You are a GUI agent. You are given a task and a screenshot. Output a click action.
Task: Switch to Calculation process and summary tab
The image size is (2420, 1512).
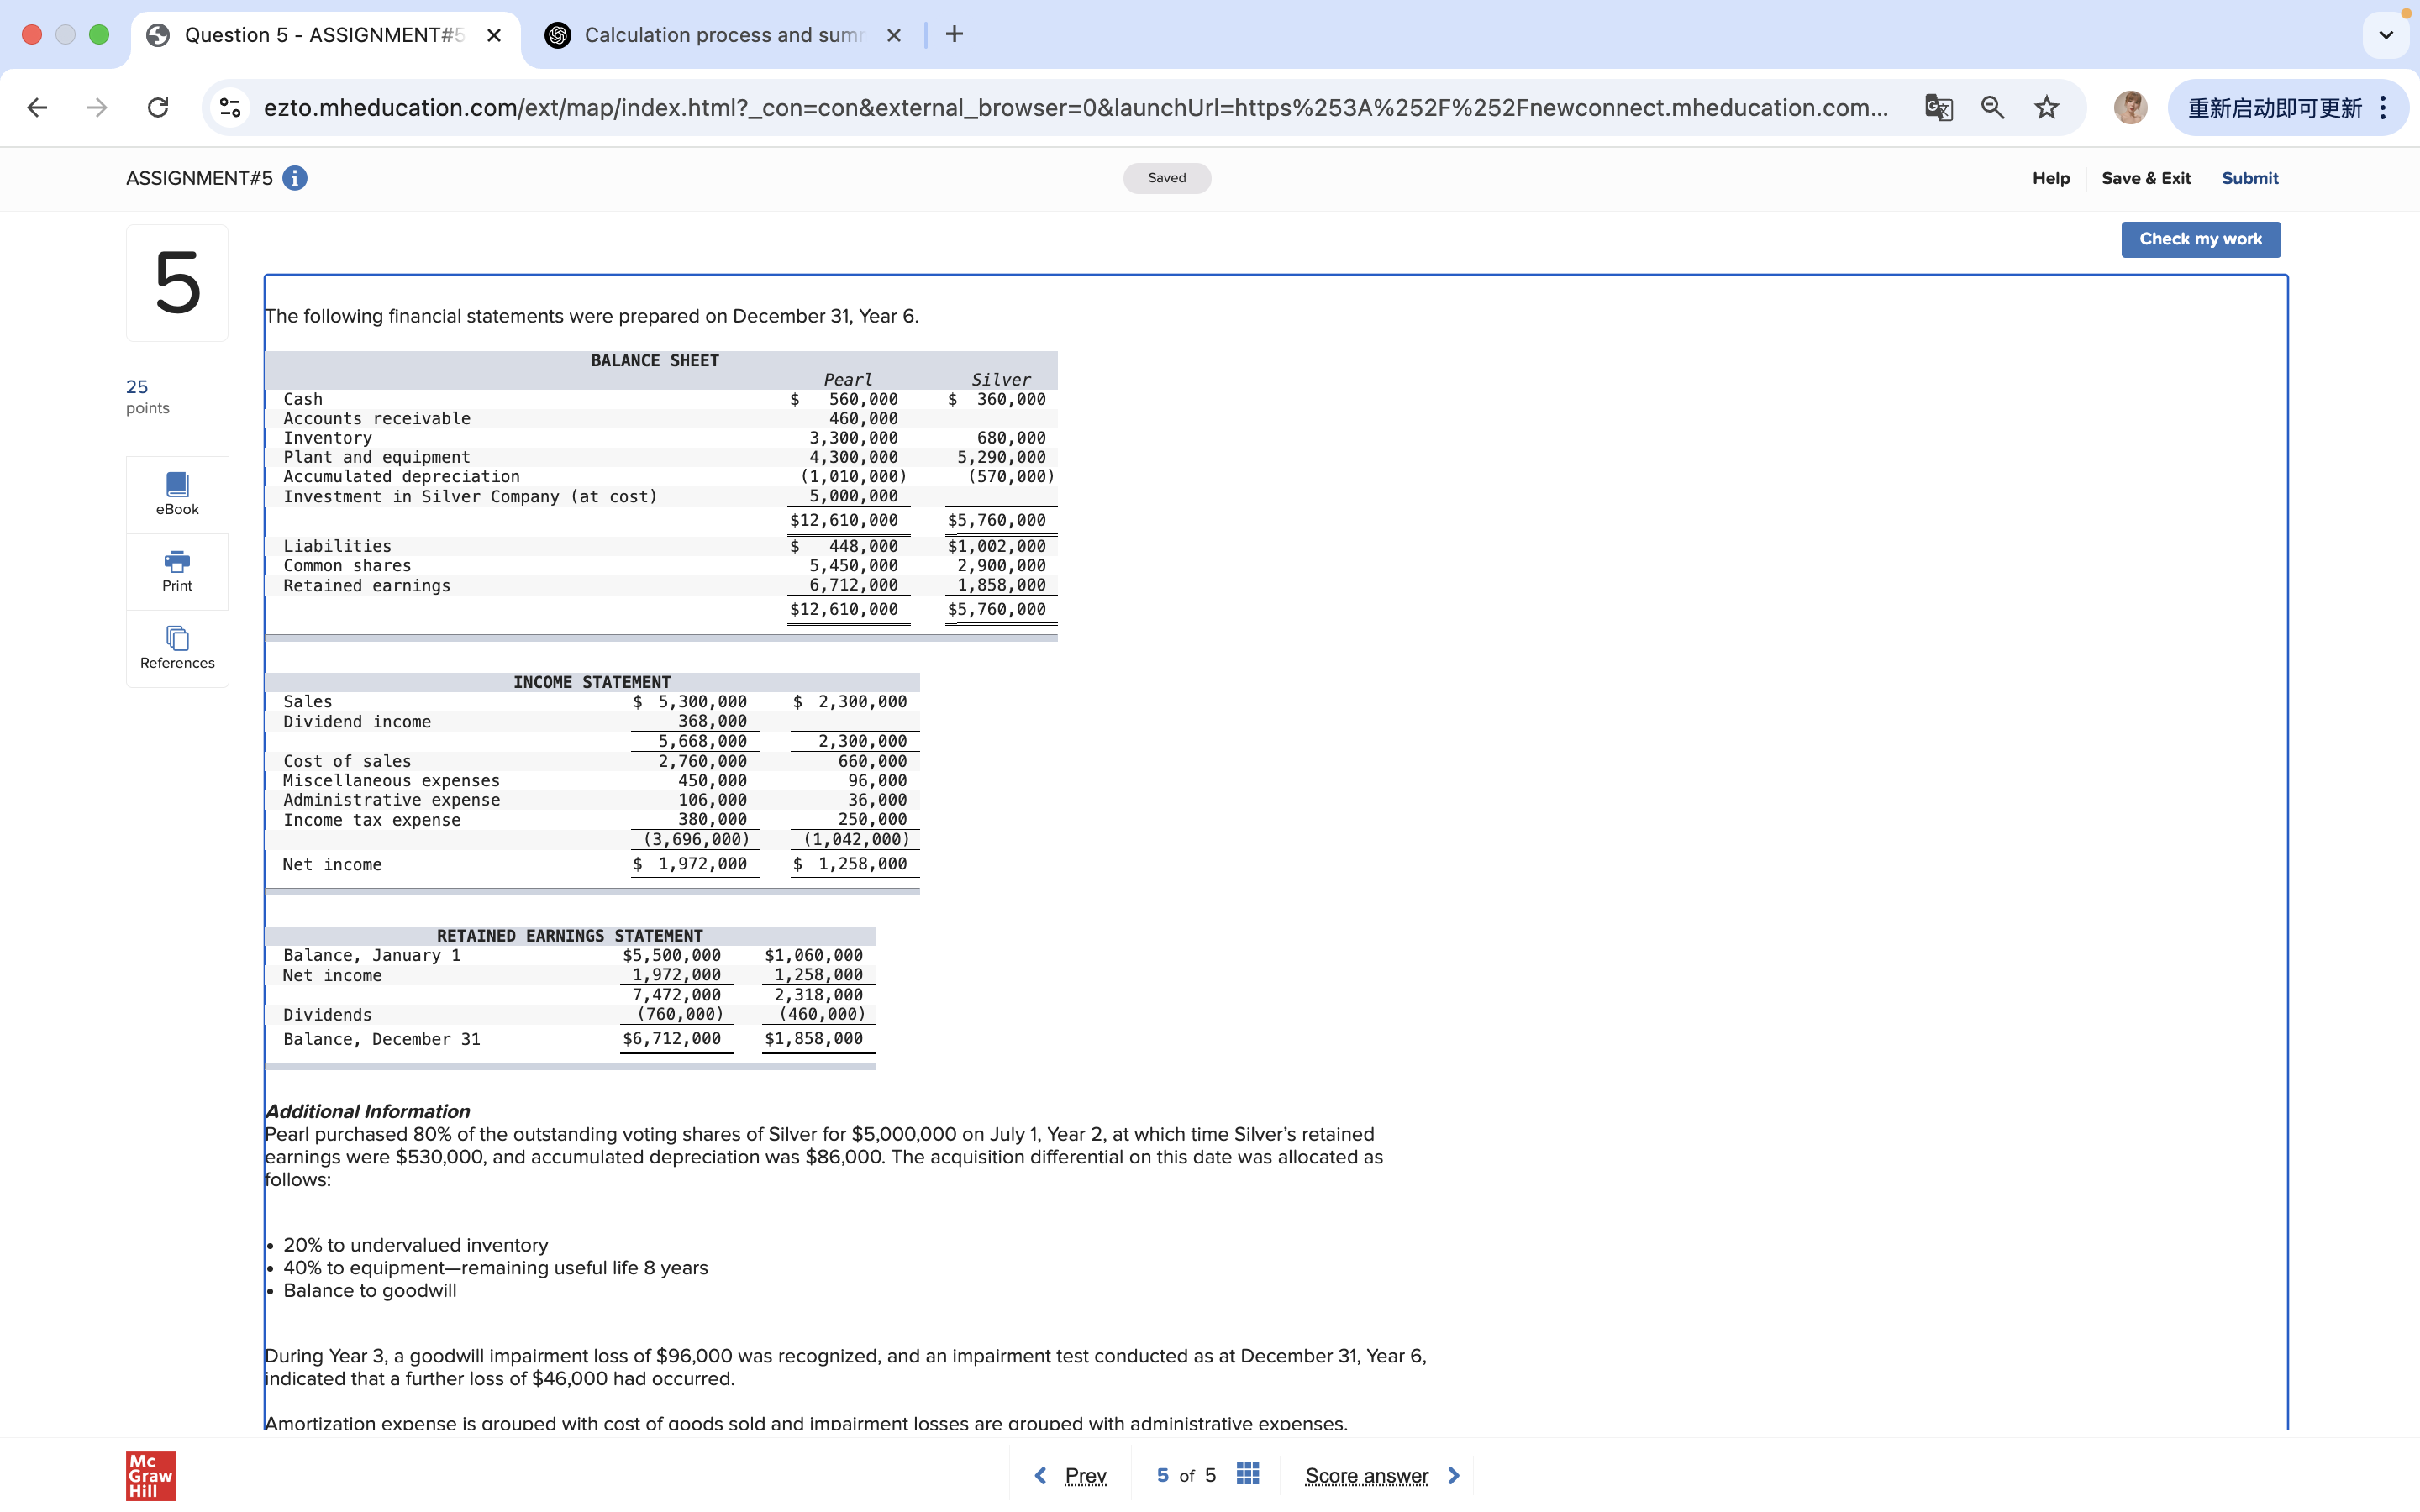pyautogui.click(x=720, y=35)
